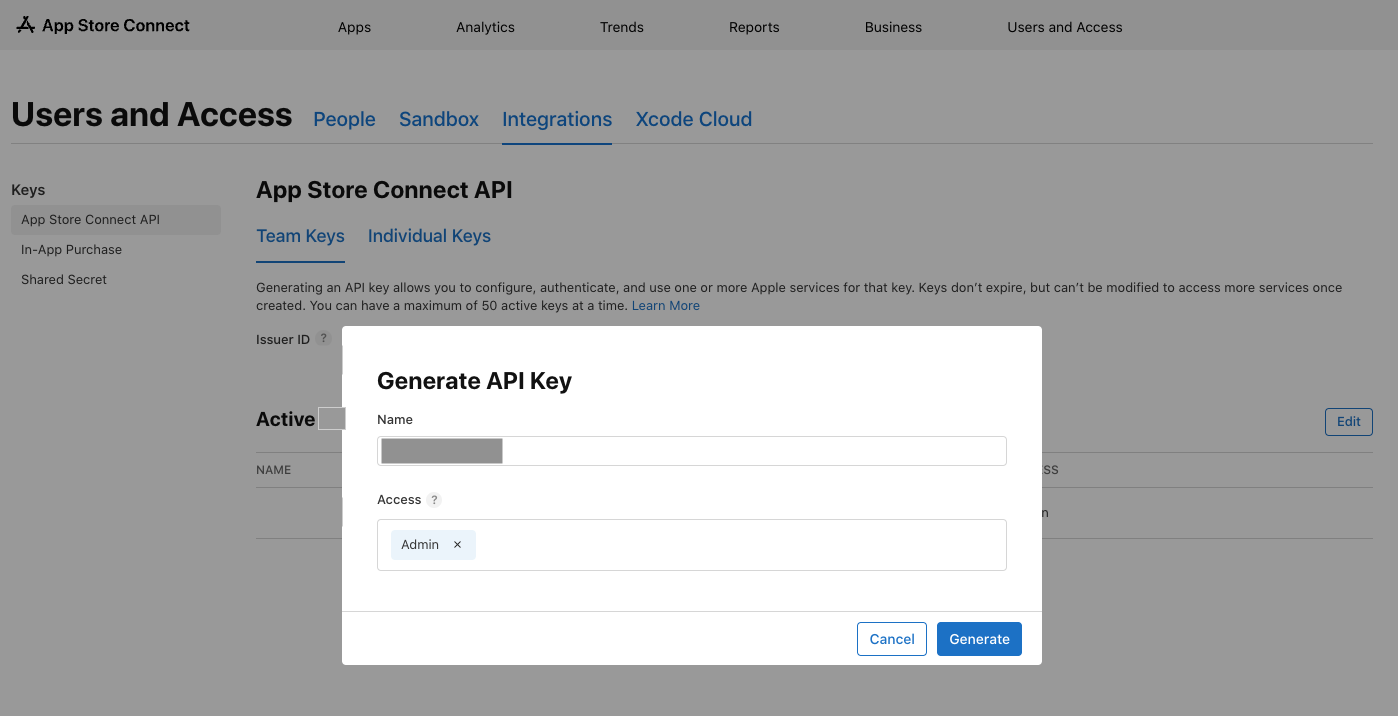Open the Apps menu
1398x716 pixels.
[x=354, y=27]
